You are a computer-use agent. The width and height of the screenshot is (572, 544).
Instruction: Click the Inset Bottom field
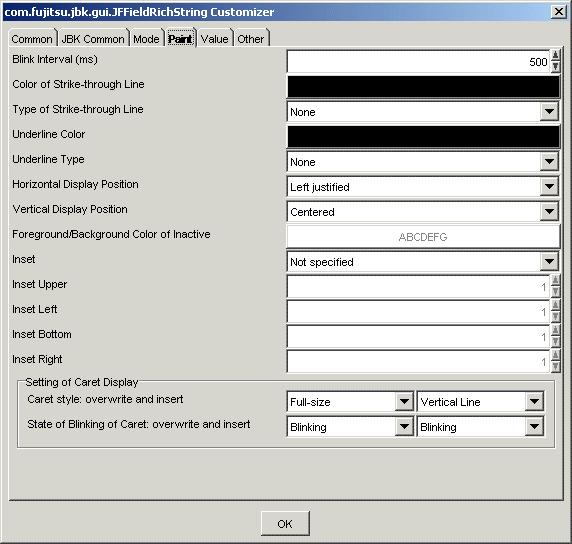(418, 336)
